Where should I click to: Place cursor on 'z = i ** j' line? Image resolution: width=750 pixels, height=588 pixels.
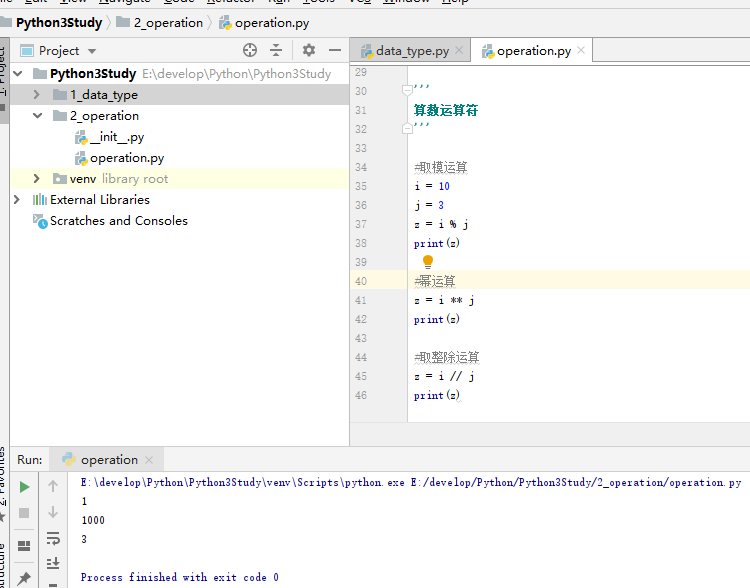pyautogui.click(x=444, y=300)
